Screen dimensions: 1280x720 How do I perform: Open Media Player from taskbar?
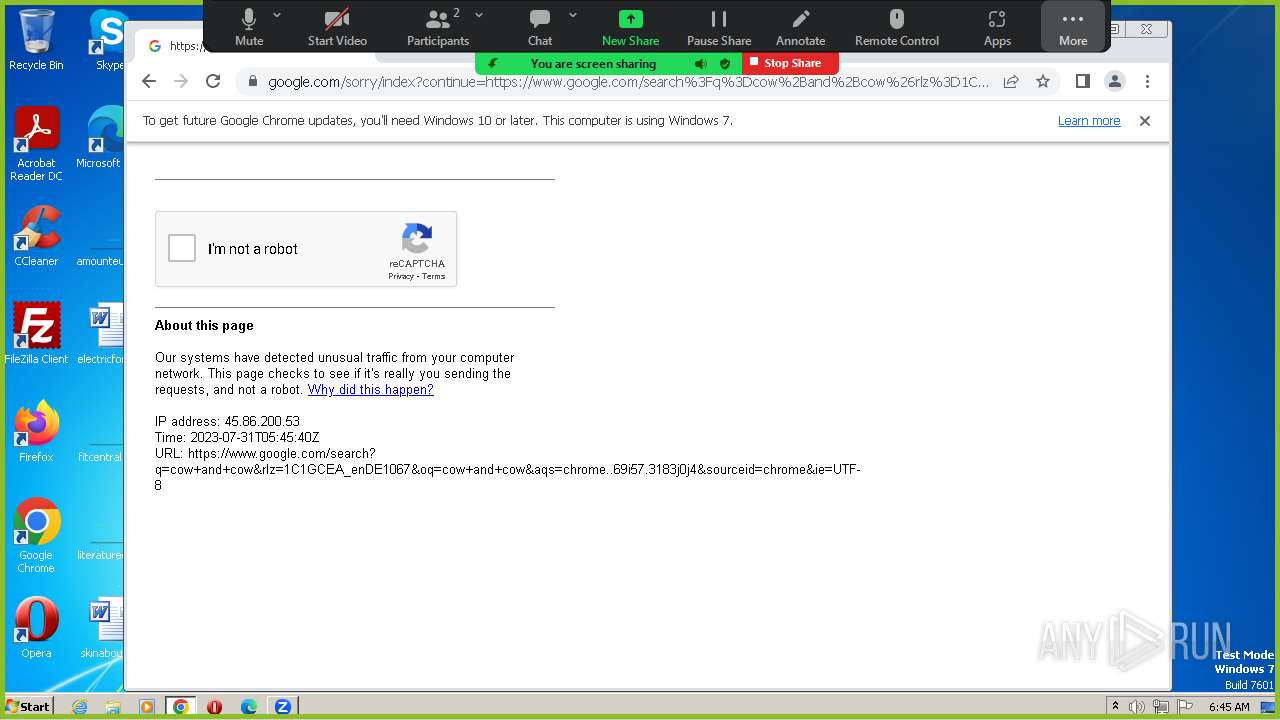pos(147,707)
